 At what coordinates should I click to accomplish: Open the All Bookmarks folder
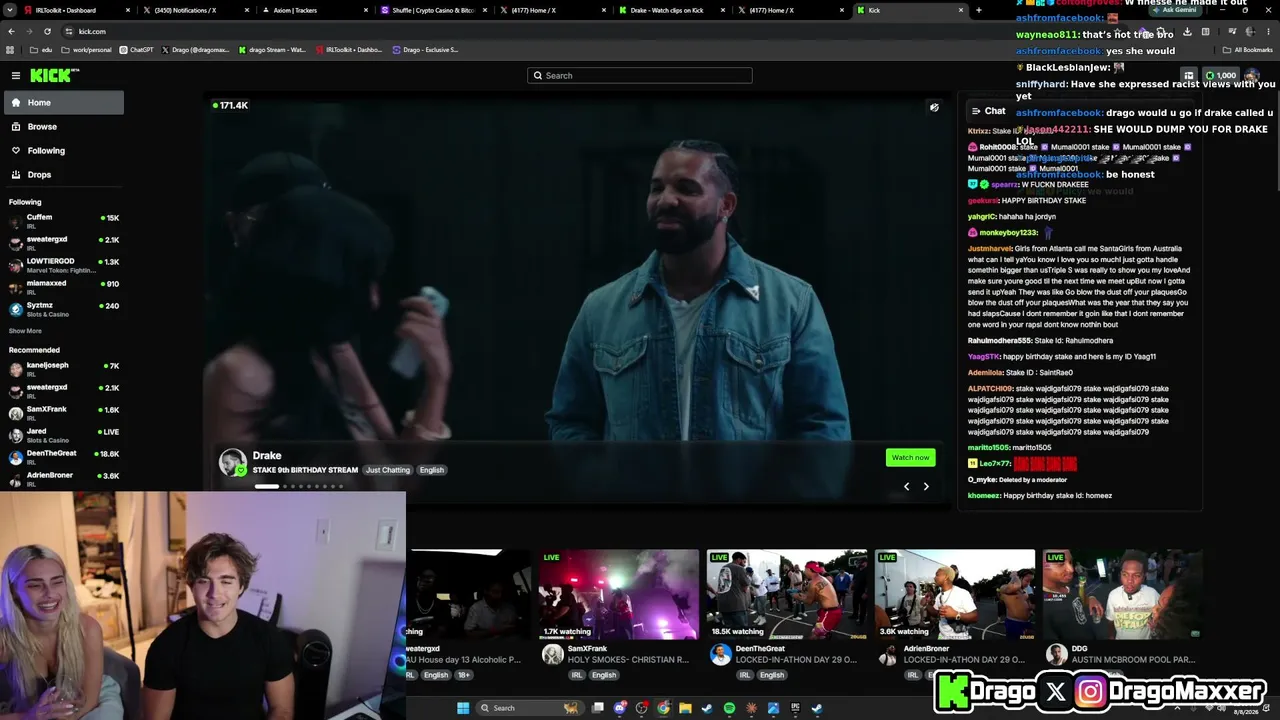click(1248, 49)
